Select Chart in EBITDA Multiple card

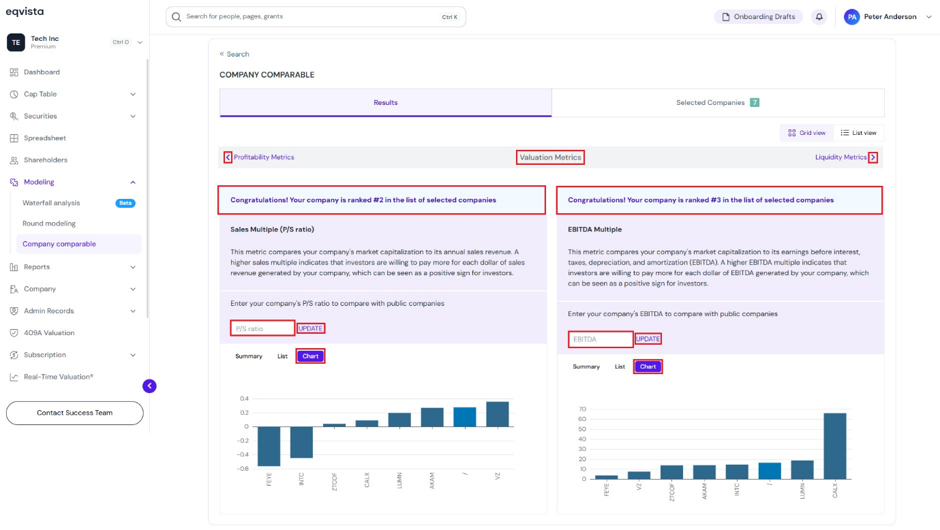pyautogui.click(x=648, y=367)
